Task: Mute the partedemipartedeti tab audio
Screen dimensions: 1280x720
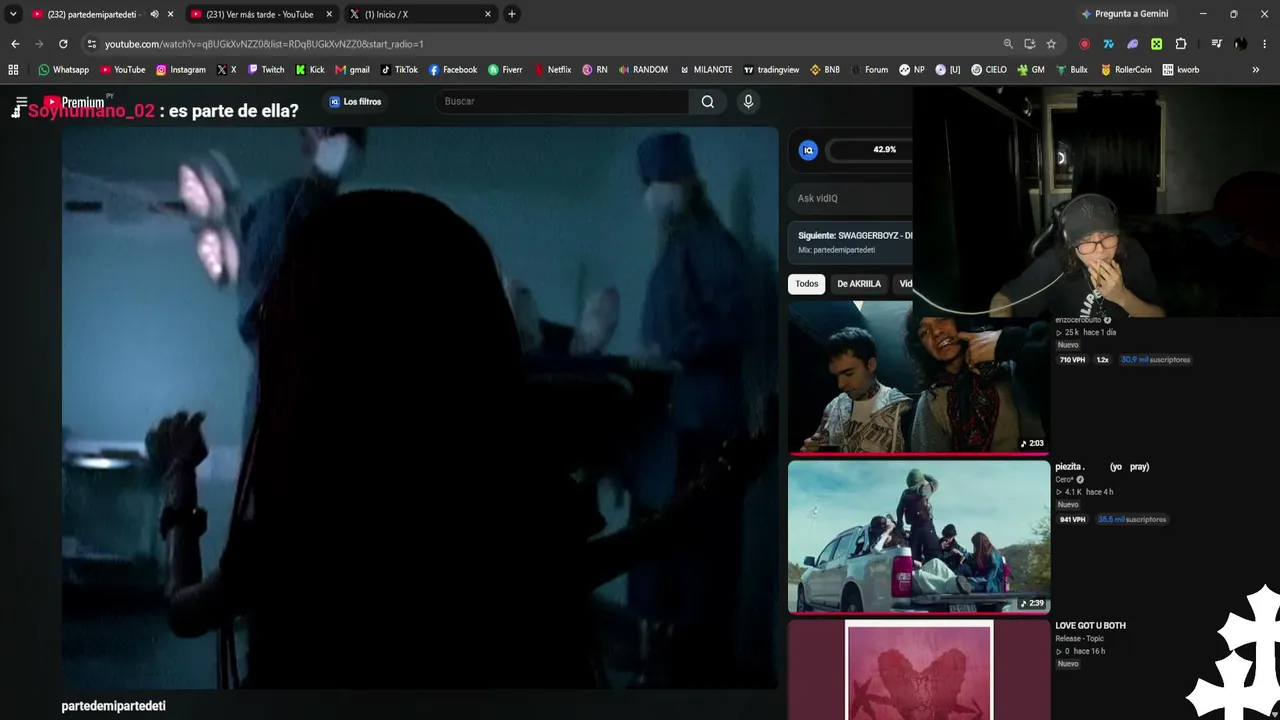Action: pyautogui.click(x=154, y=14)
